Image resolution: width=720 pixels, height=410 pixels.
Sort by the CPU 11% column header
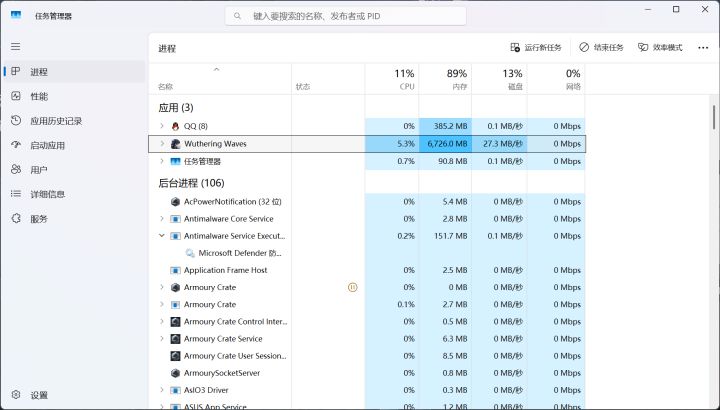pyautogui.click(x=392, y=79)
